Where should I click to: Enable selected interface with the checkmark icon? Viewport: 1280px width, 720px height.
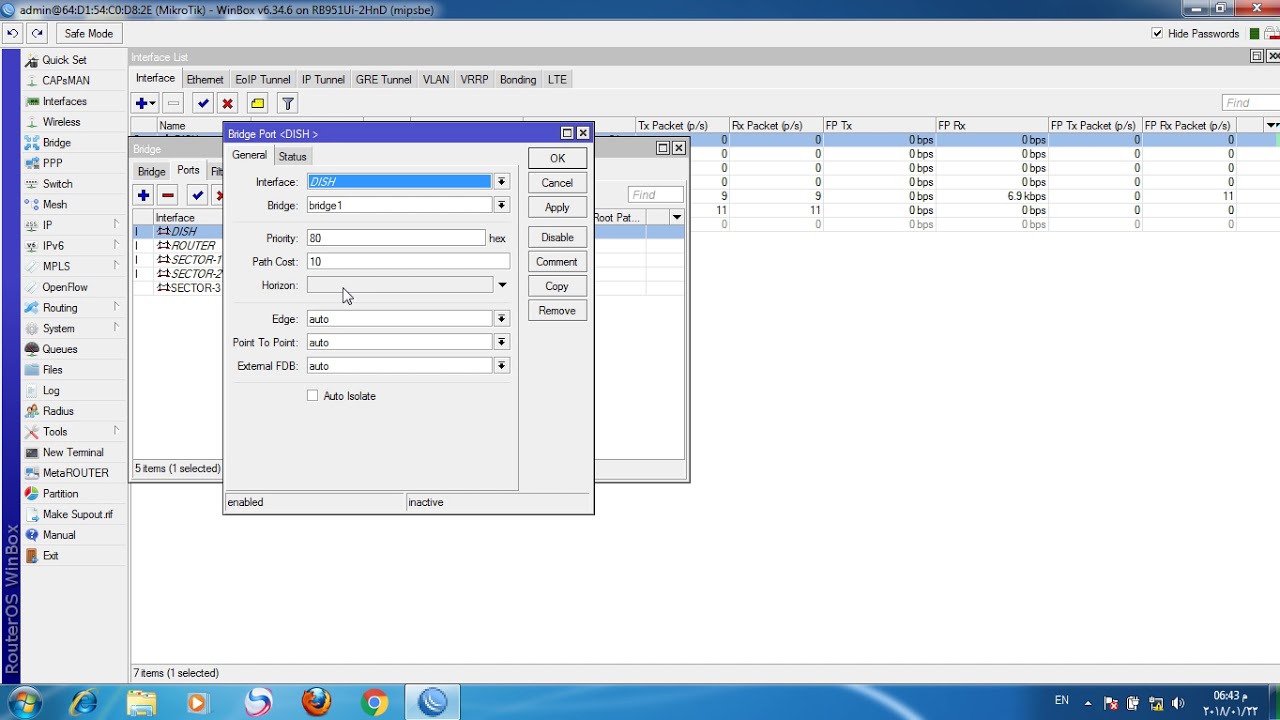[x=203, y=103]
